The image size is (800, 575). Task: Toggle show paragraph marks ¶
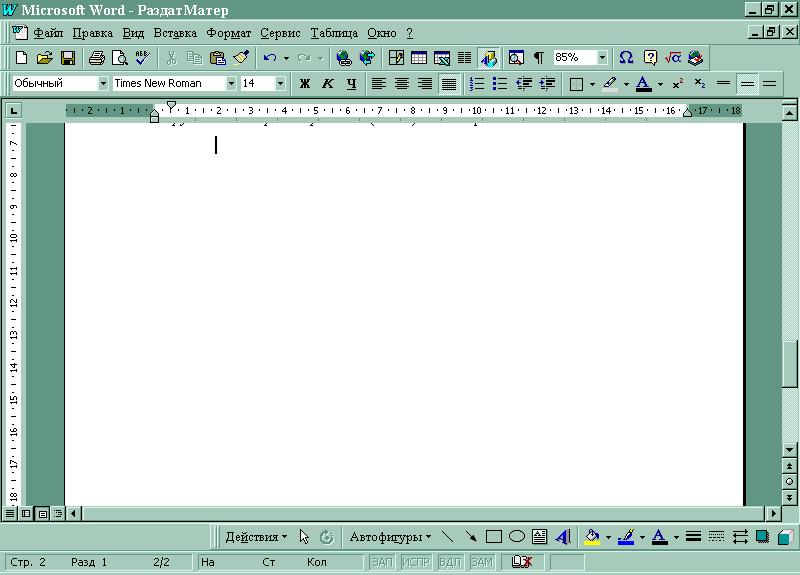coord(539,58)
